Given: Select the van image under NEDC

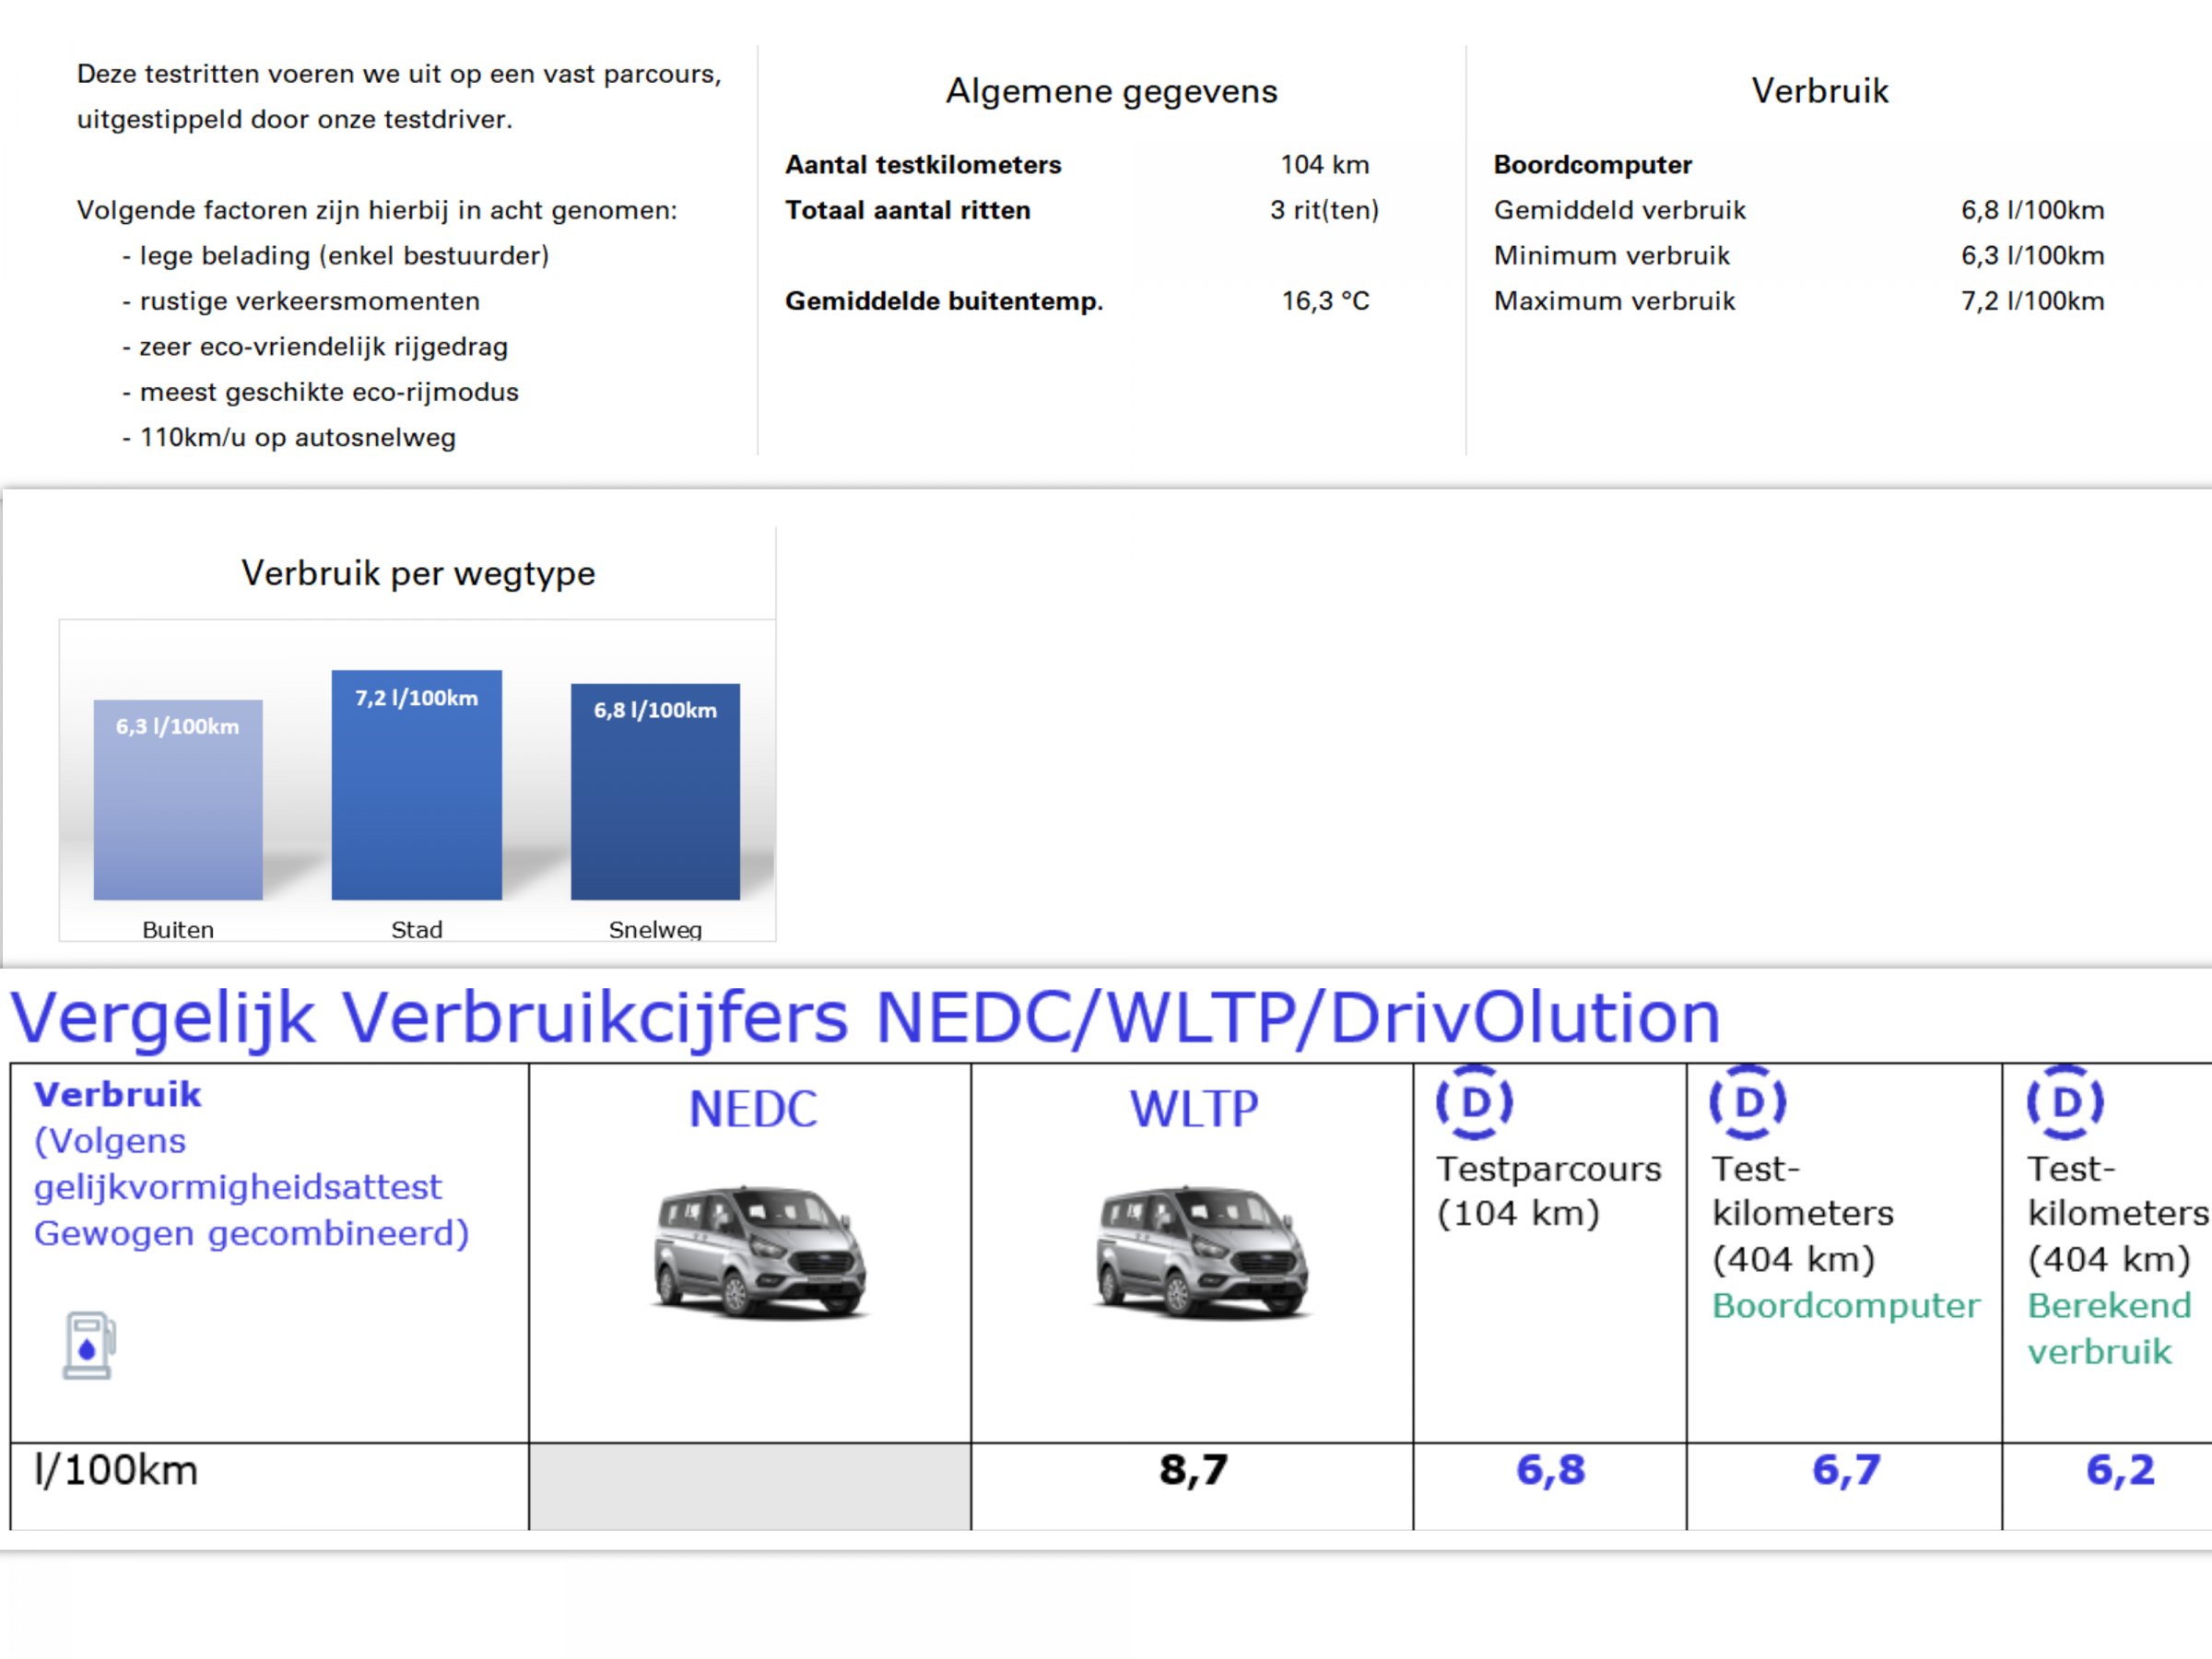Looking at the screenshot, I should point(759,1251).
